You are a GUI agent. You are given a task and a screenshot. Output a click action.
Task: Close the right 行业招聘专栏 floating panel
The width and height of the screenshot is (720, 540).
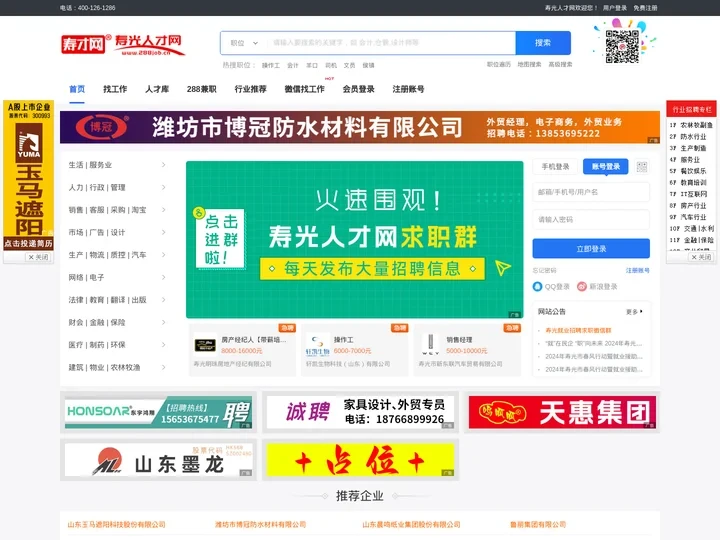coord(701,257)
